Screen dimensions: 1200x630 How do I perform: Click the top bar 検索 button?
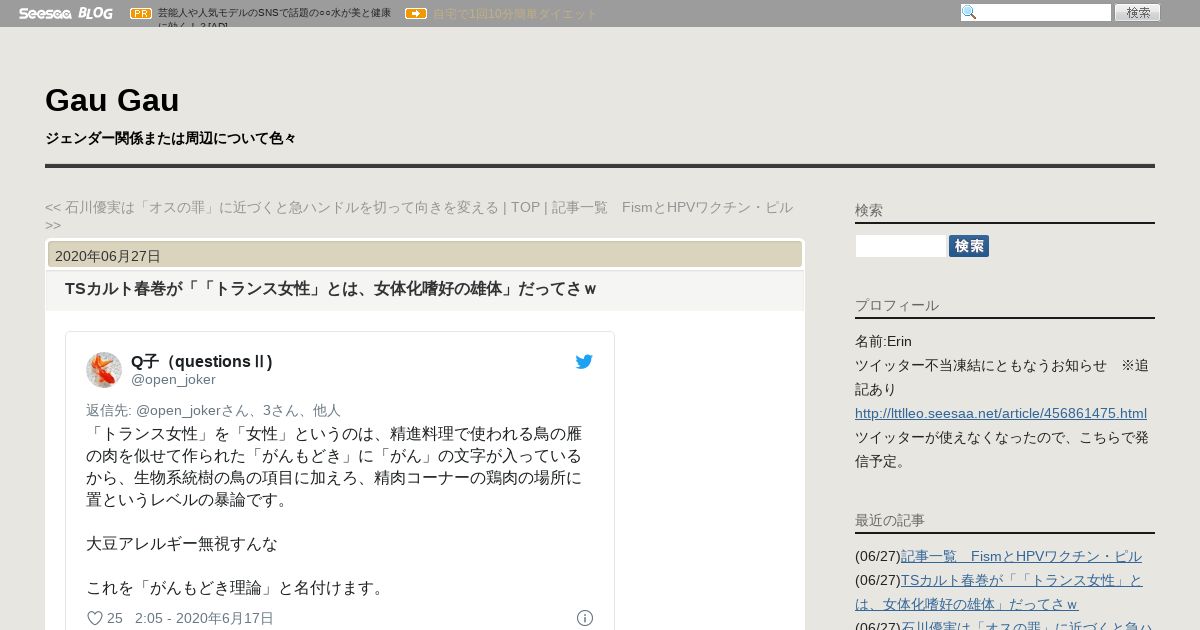coord(1138,13)
